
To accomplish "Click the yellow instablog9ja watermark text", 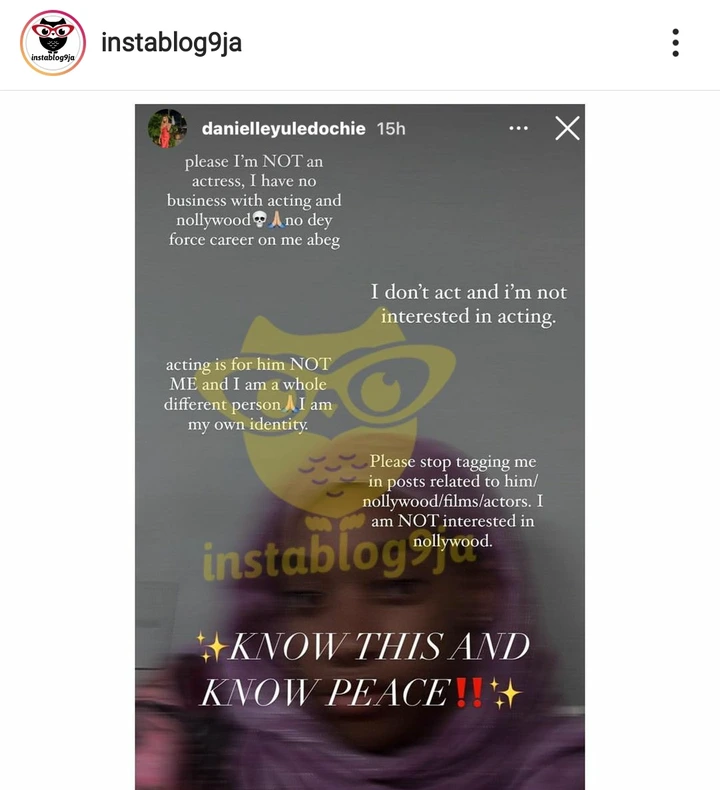I will click(339, 557).
